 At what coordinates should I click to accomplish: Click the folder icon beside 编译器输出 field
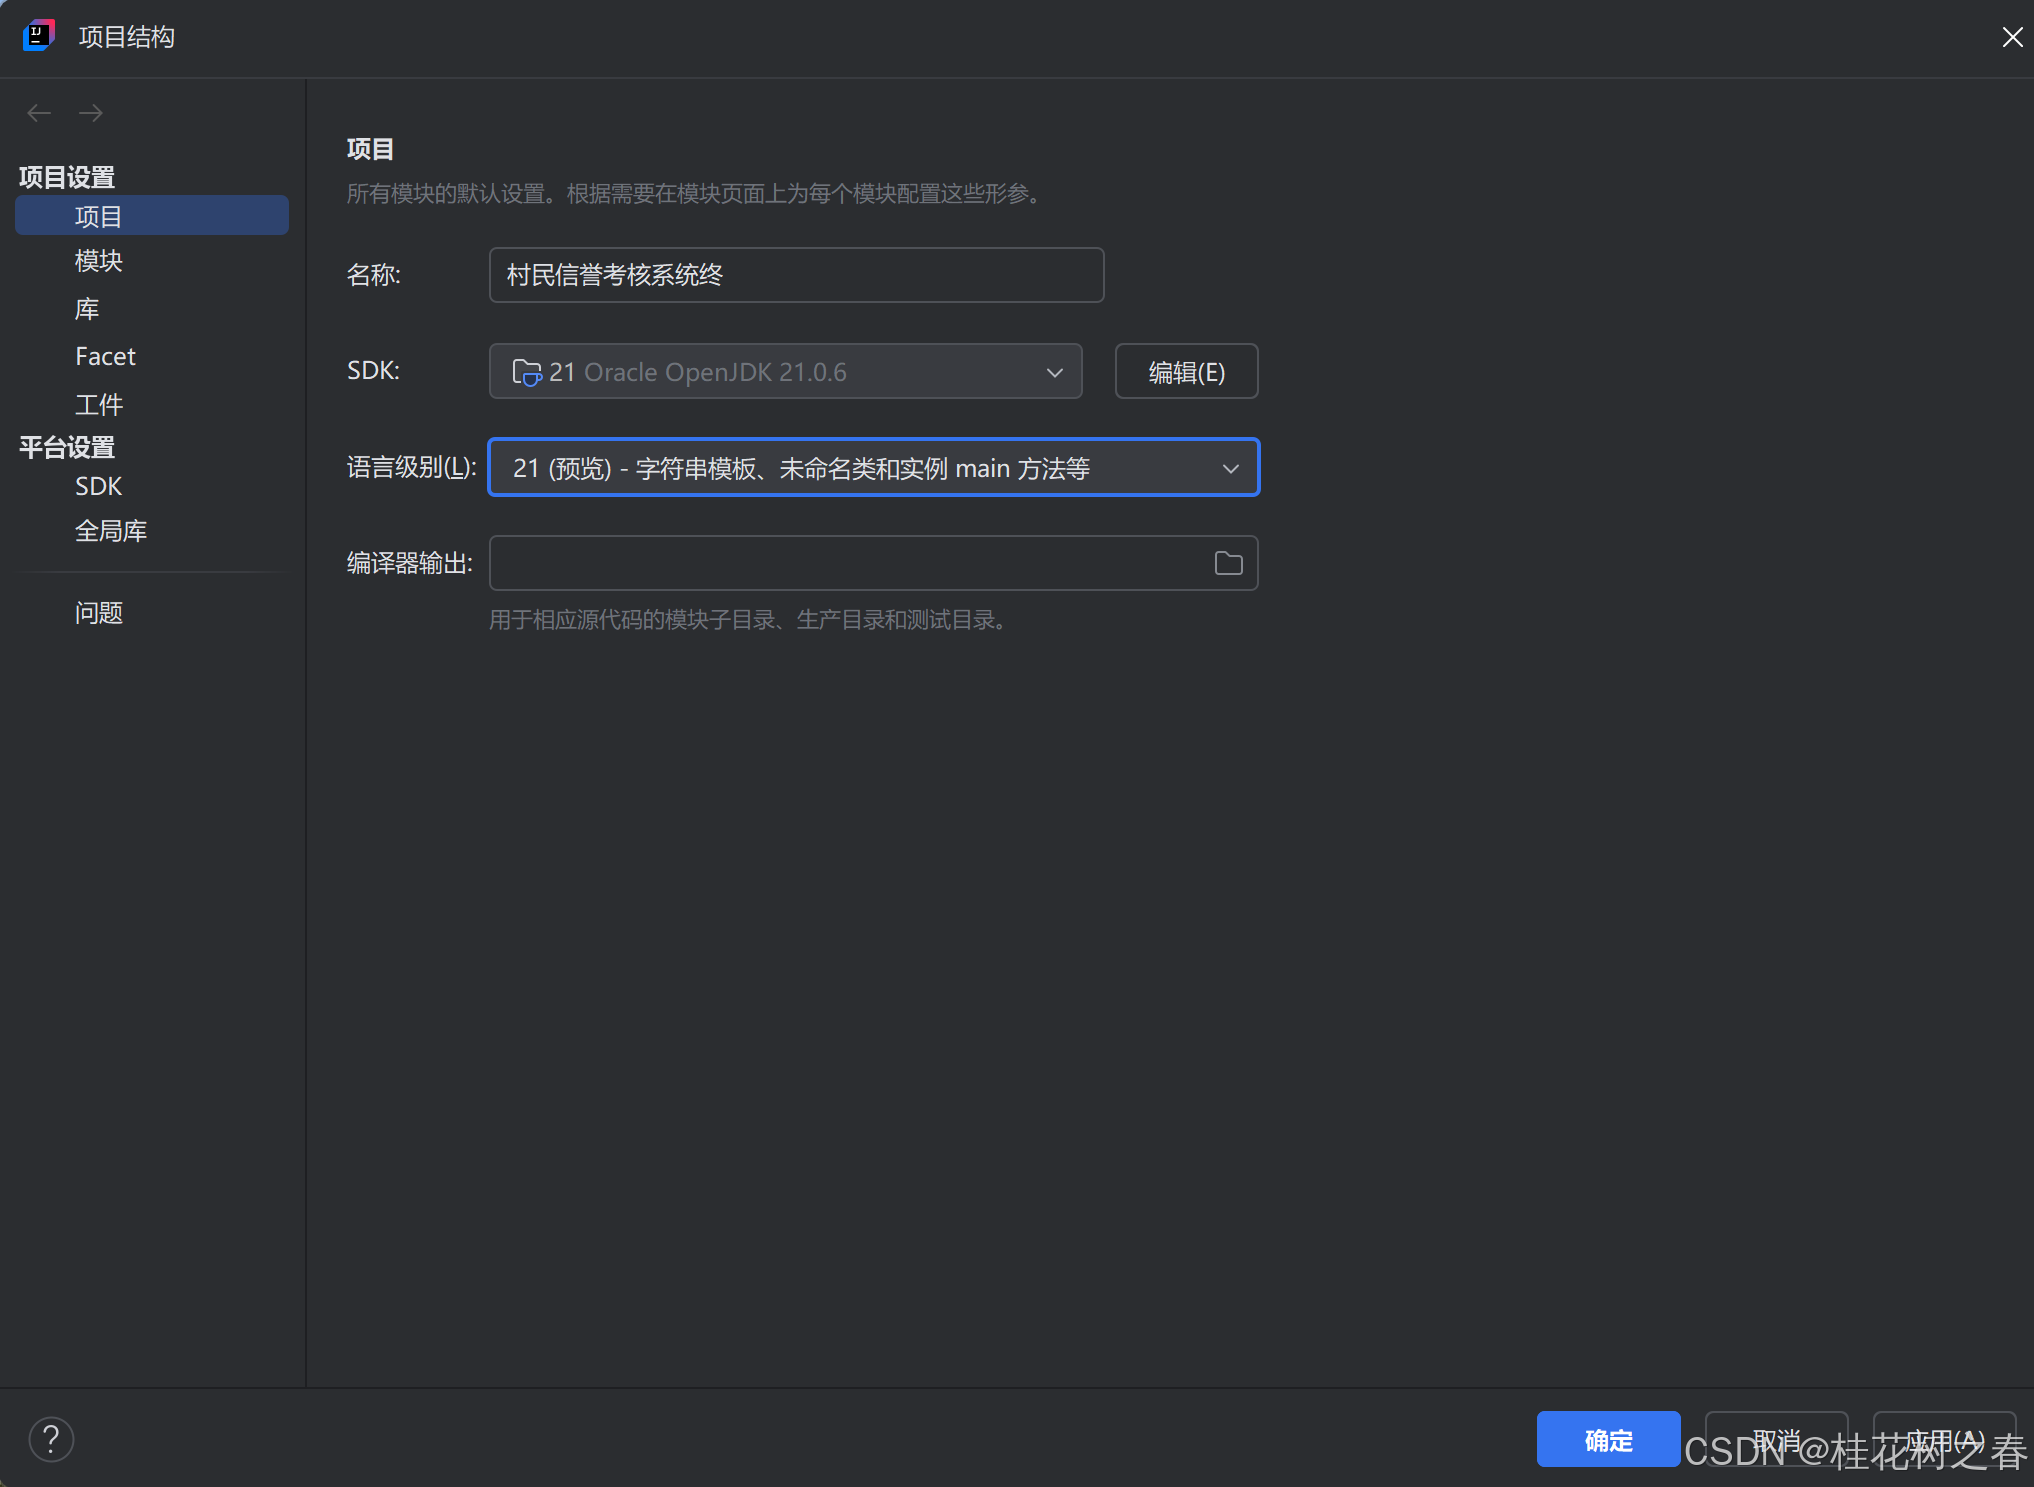click(1227, 563)
